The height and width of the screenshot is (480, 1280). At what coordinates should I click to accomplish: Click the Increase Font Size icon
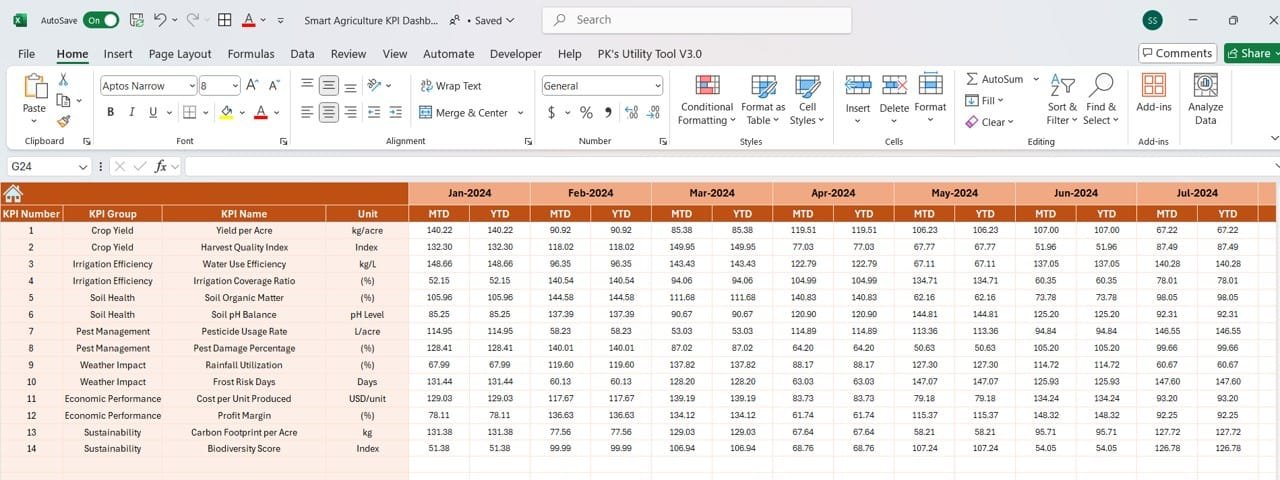(252, 86)
